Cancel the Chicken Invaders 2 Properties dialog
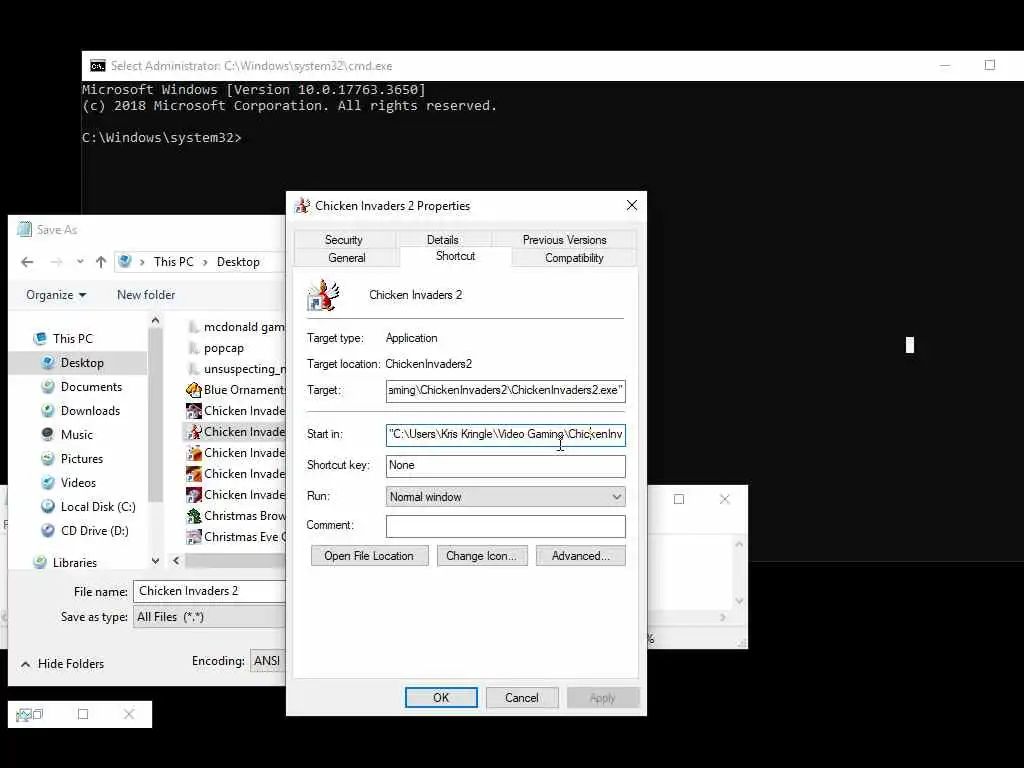Image resolution: width=1024 pixels, height=768 pixels. click(x=522, y=697)
